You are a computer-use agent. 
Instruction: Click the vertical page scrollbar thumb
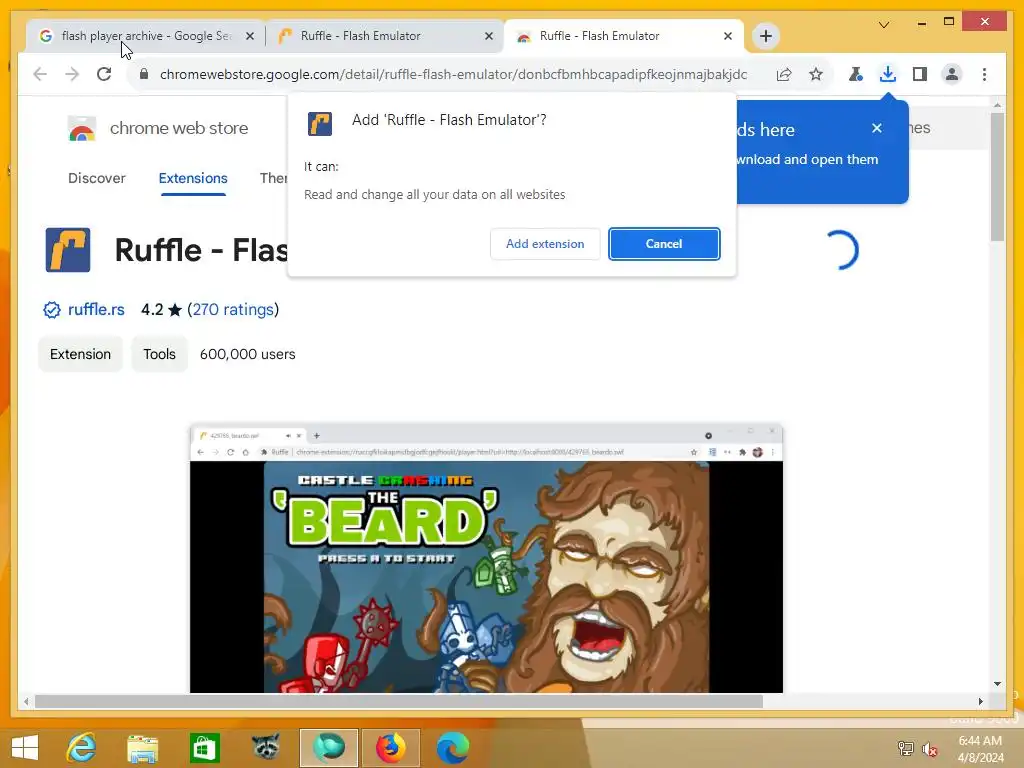pos(997,176)
